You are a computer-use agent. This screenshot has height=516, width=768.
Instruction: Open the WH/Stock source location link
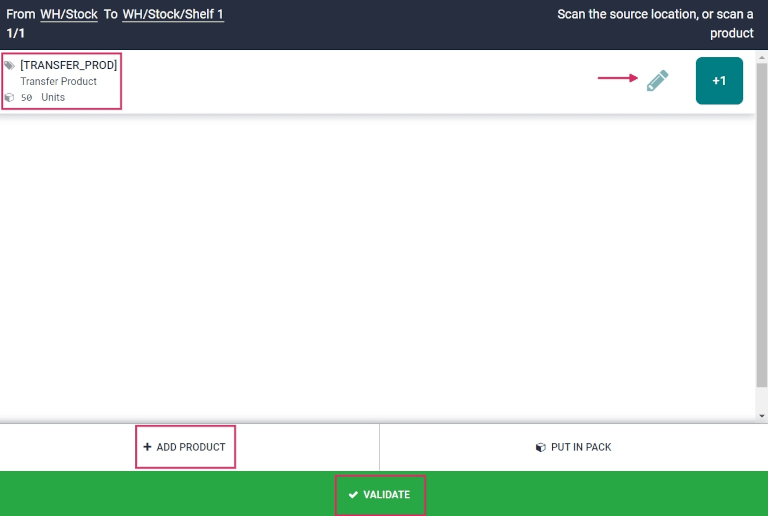coord(69,15)
